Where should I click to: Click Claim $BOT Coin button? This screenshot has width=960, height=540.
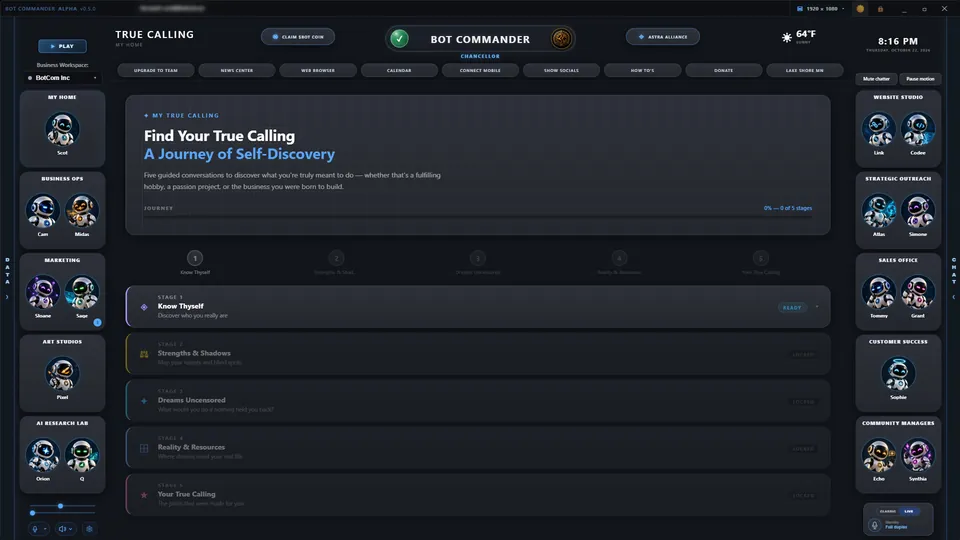[298, 37]
